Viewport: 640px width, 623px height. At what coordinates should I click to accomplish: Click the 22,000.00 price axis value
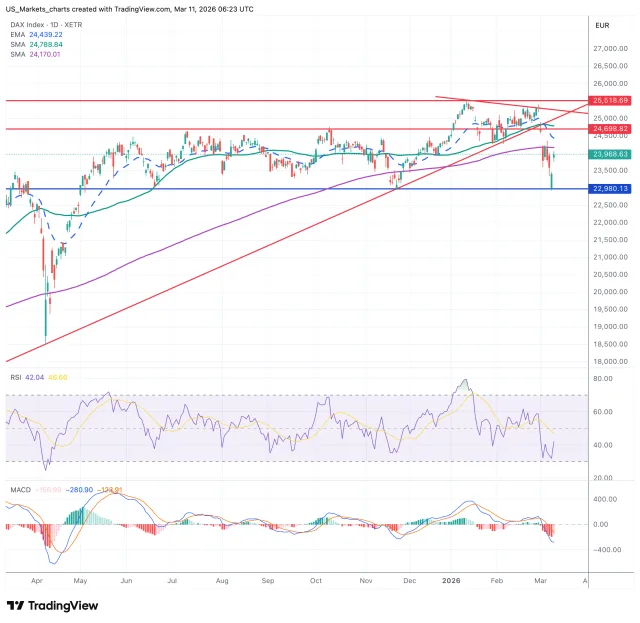click(610, 222)
